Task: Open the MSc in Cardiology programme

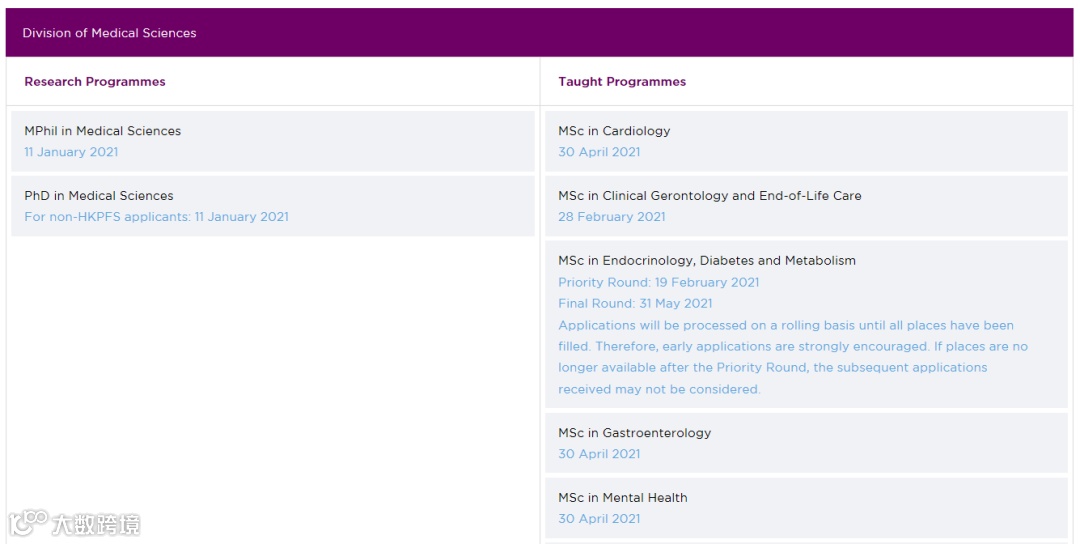Action: tap(614, 131)
